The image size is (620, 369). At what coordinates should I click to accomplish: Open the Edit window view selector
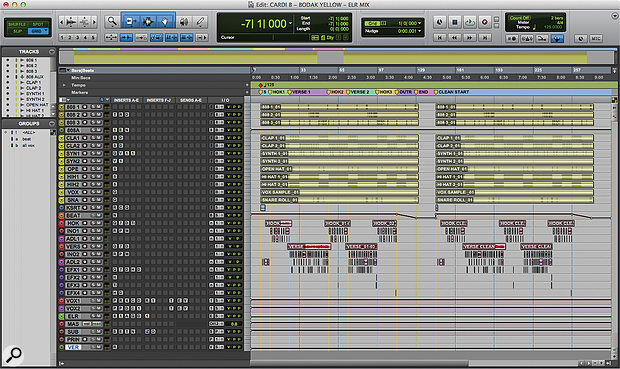(x=63, y=100)
